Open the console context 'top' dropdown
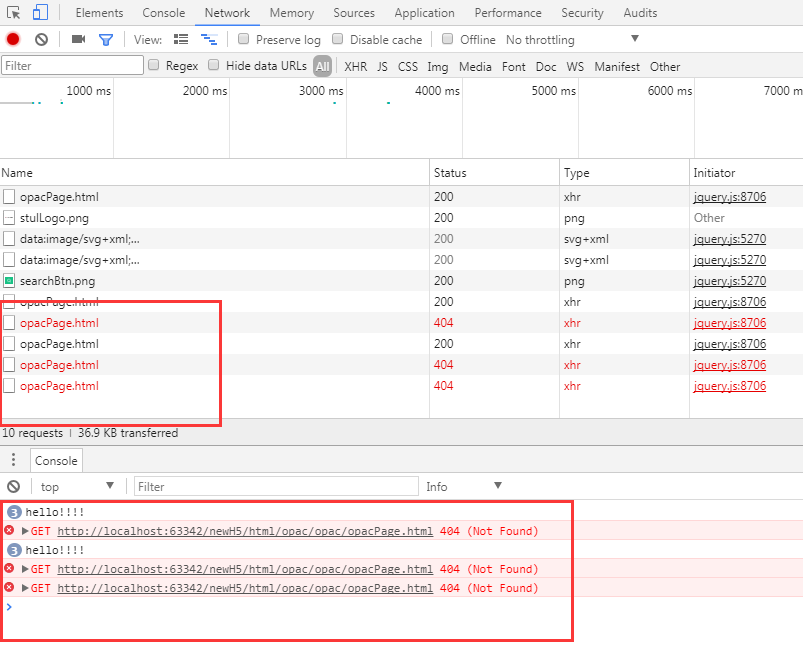 [77, 486]
